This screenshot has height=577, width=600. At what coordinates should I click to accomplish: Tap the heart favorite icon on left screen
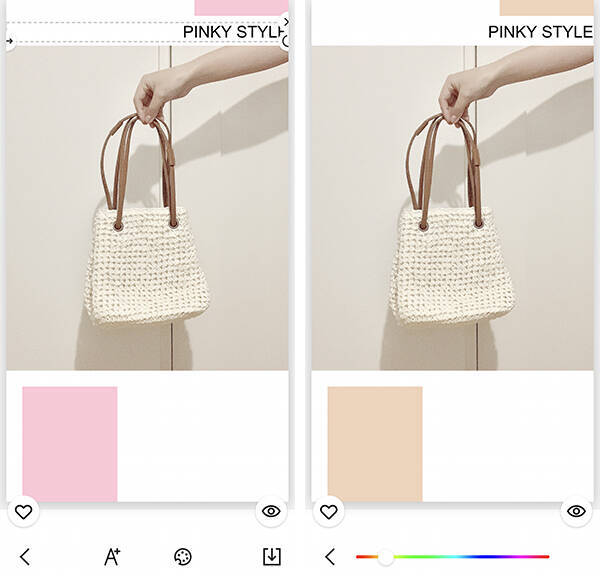[x=23, y=512]
